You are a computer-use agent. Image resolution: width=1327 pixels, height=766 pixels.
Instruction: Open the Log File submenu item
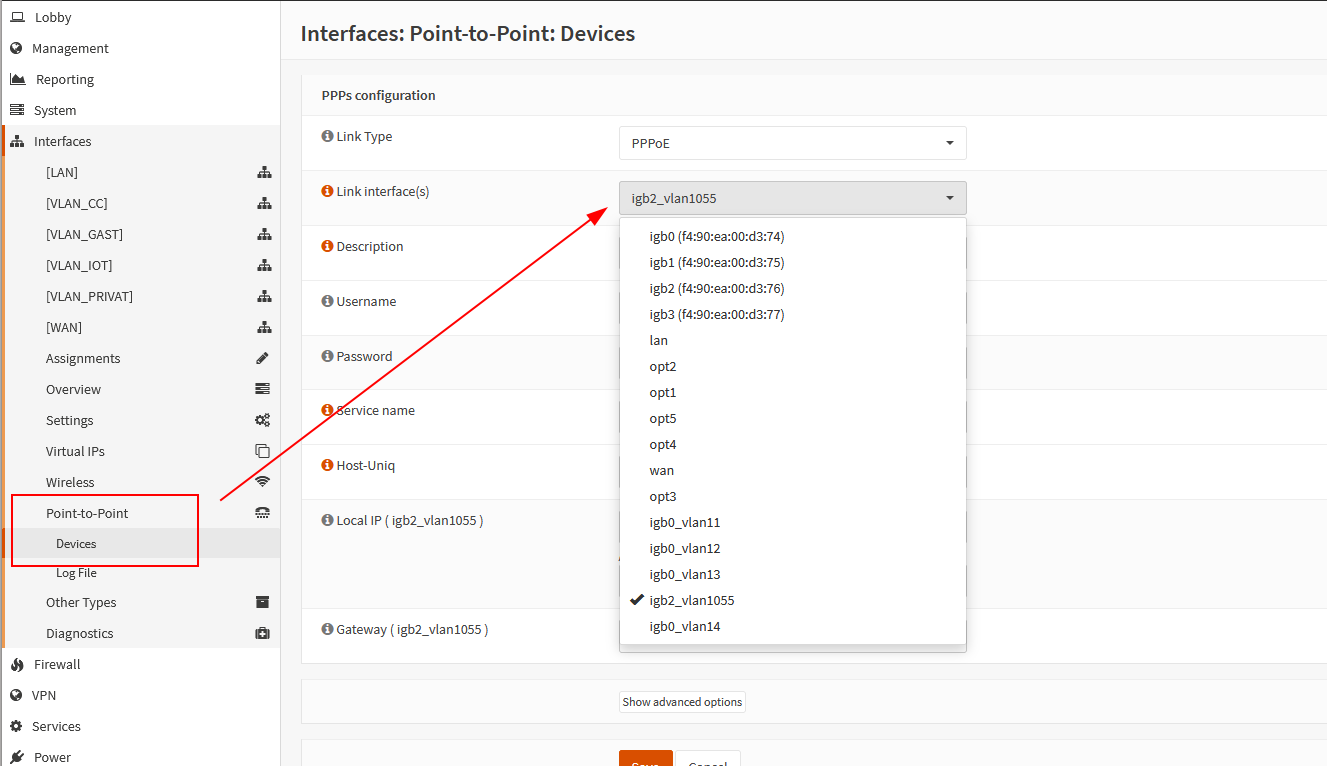point(76,573)
